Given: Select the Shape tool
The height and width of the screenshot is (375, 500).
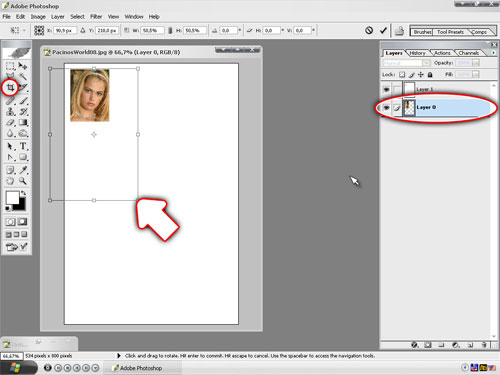Looking at the screenshot, I should tap(23, 157).
